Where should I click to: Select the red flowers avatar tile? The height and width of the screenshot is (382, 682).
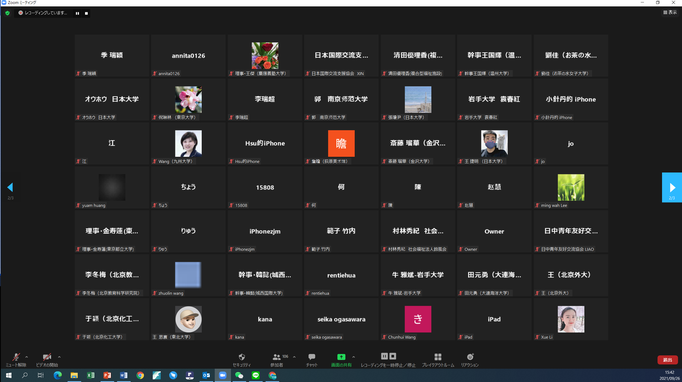(x=265, y=56)
